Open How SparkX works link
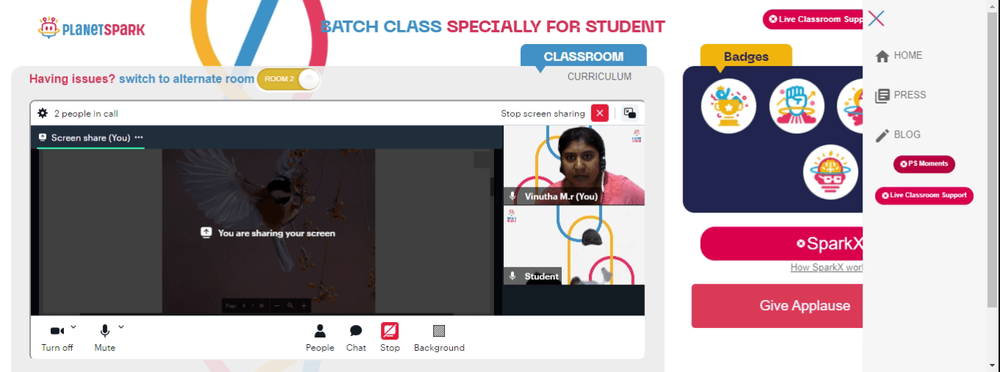 coord(827,267)
